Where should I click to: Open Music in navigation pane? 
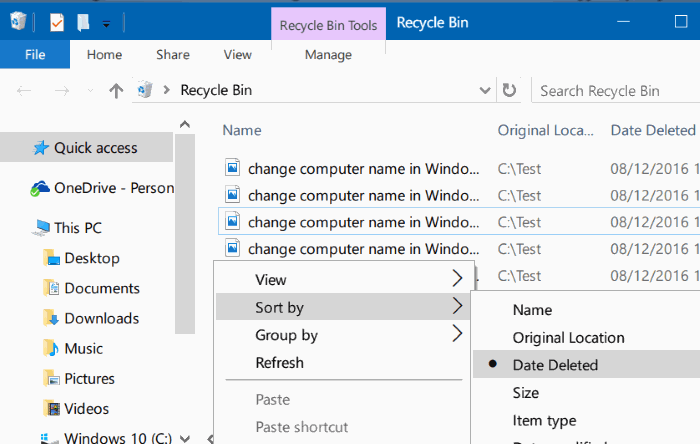pyautogui.click(x=83, y=349)
